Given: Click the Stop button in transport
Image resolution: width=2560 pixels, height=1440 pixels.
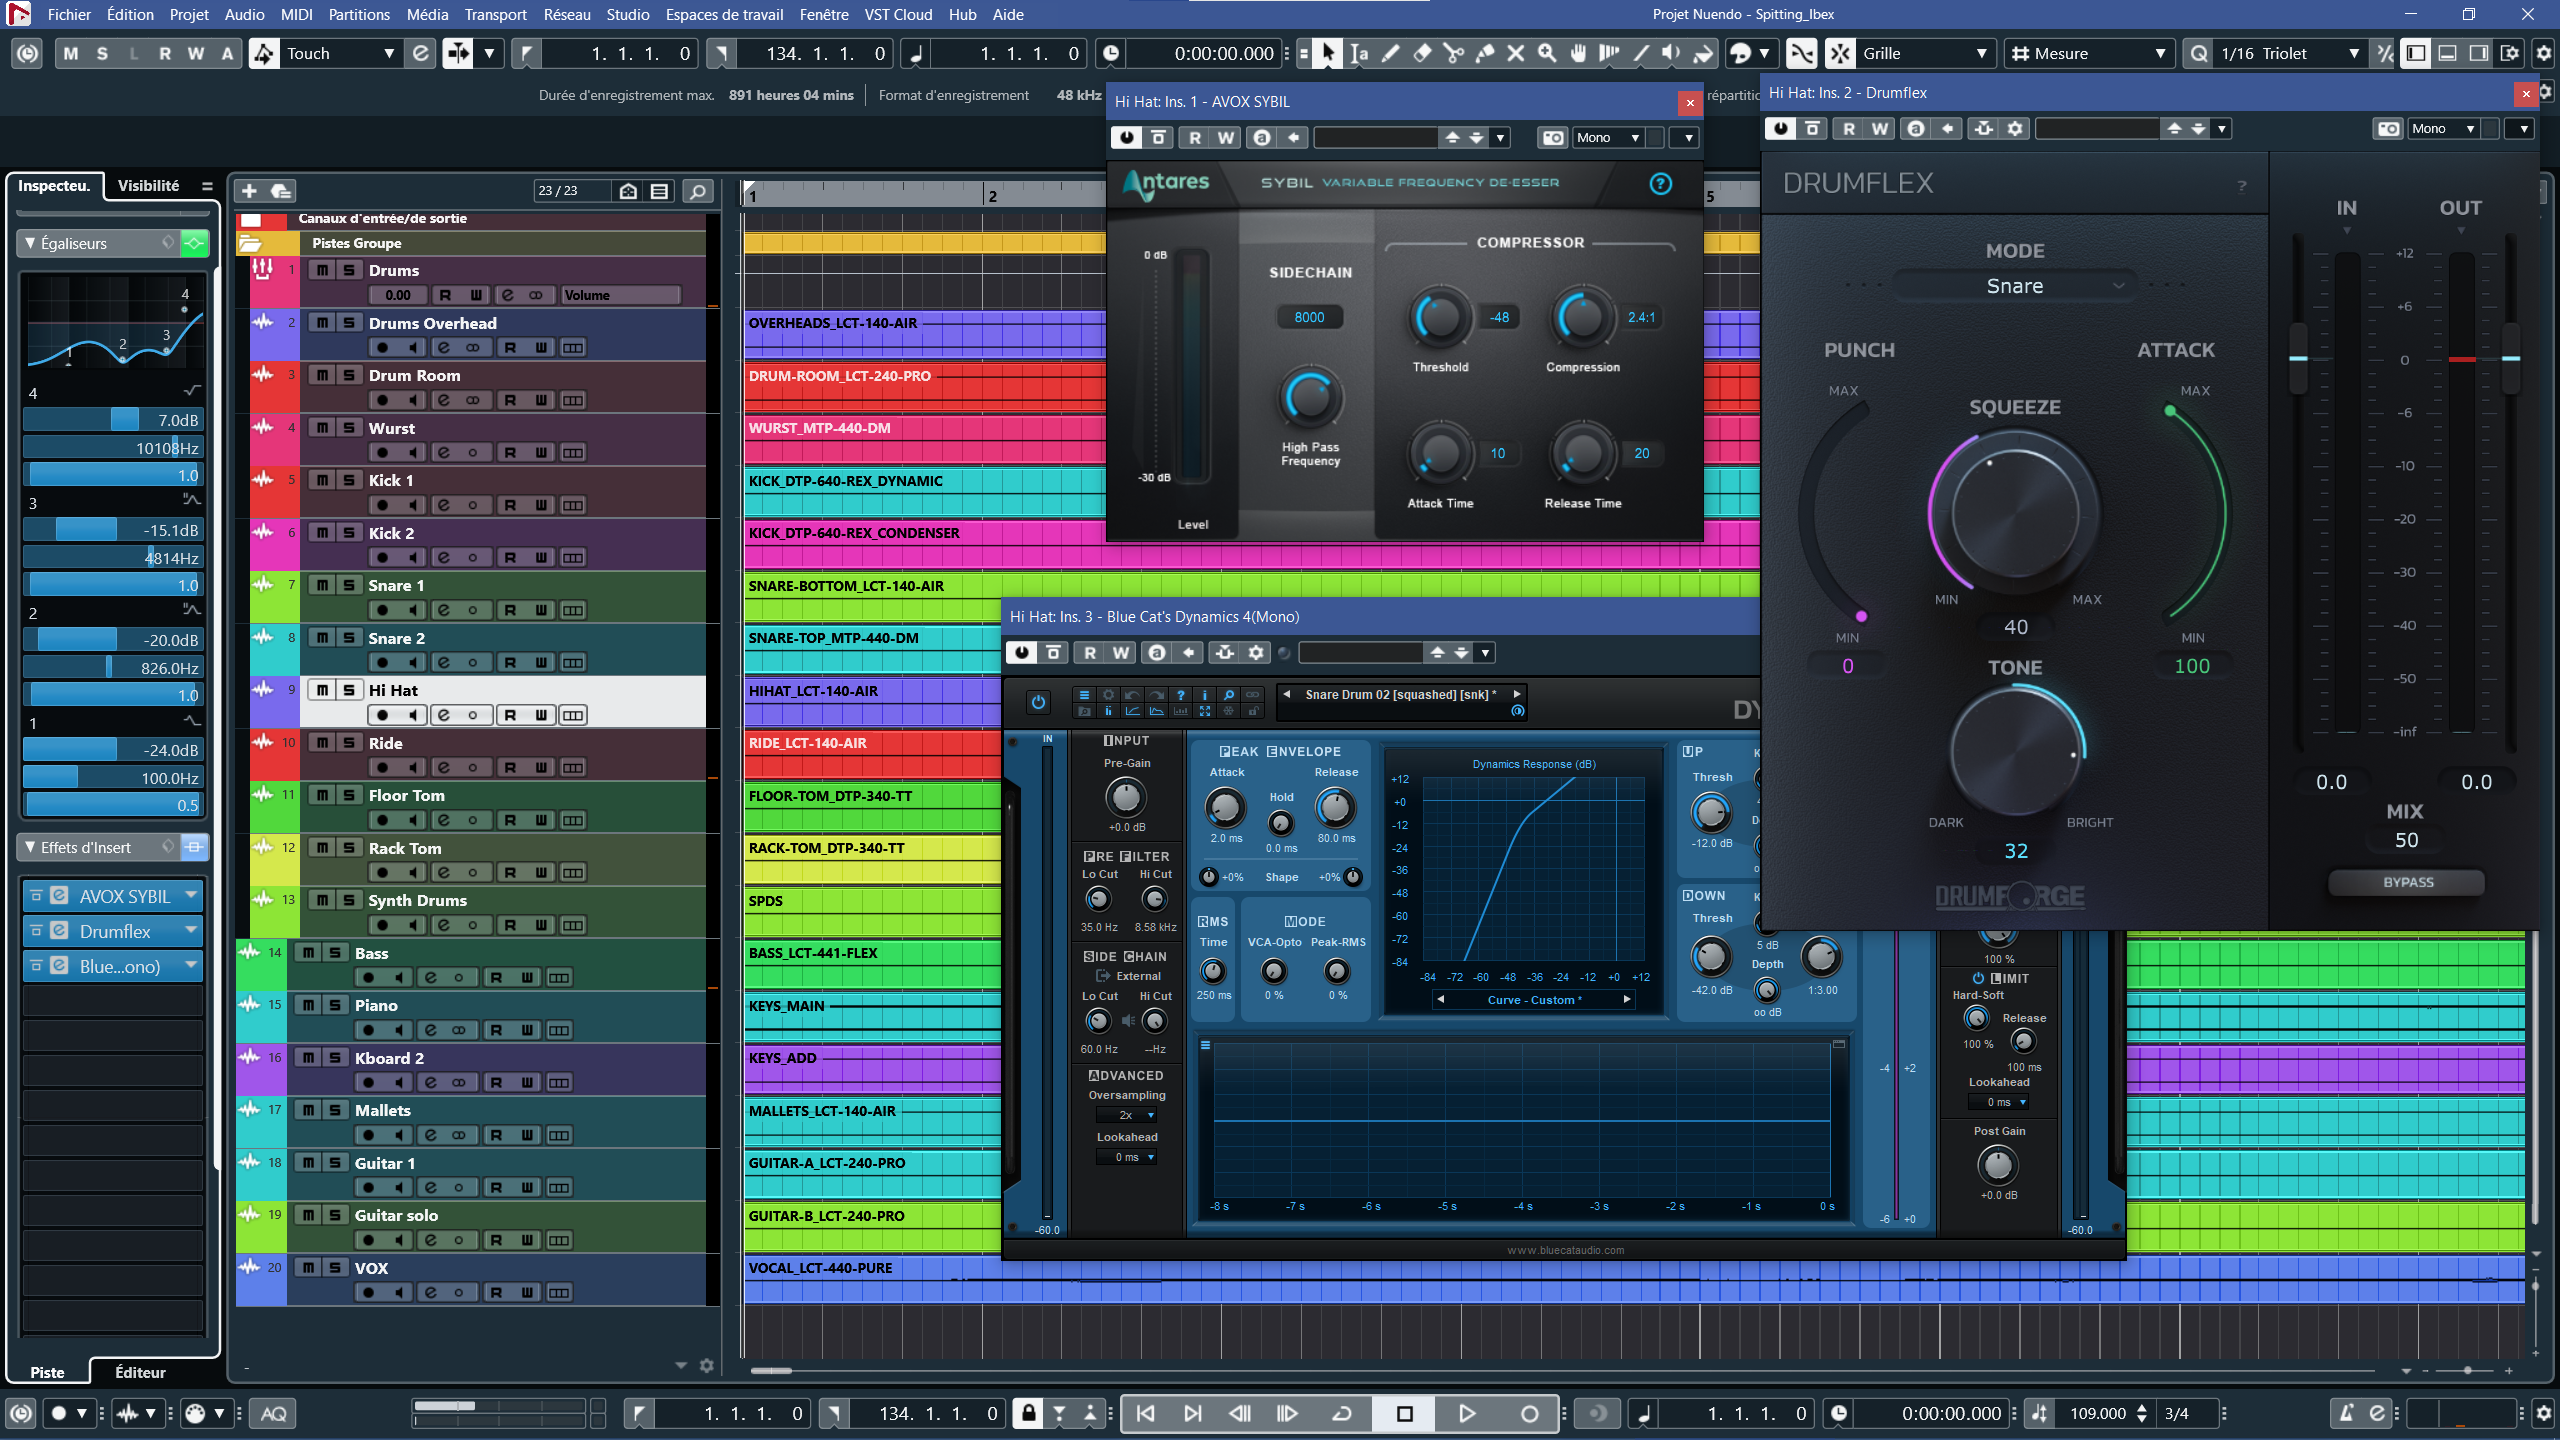Looking at the screenshot, I should 1404,1413.
